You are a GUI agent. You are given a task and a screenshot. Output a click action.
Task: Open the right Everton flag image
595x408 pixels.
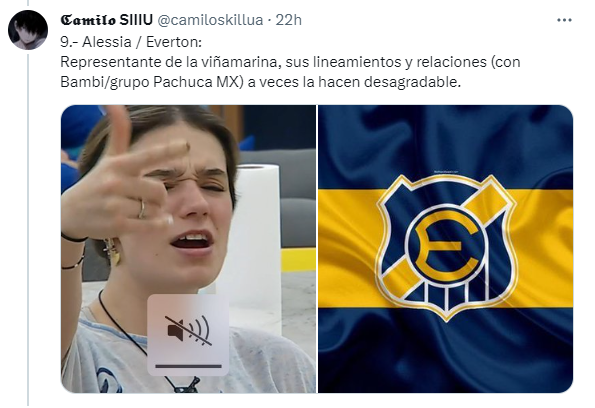(445, 249)
